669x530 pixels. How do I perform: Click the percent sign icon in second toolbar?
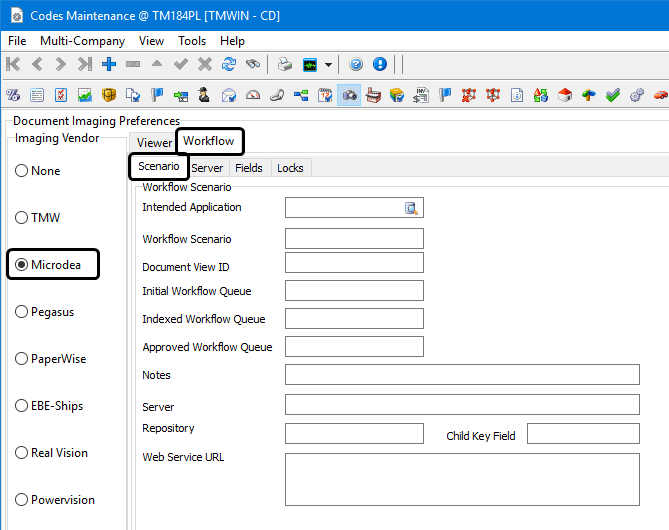pyautogui.click(x=13, y=95)
